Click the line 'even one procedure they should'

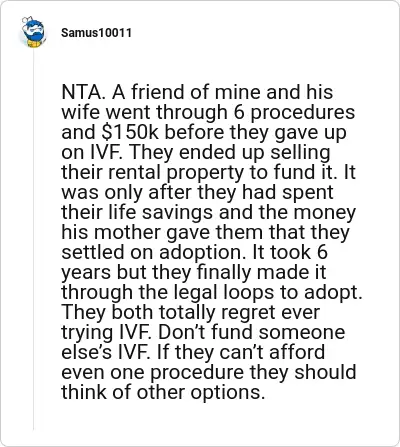click(209, 373)
